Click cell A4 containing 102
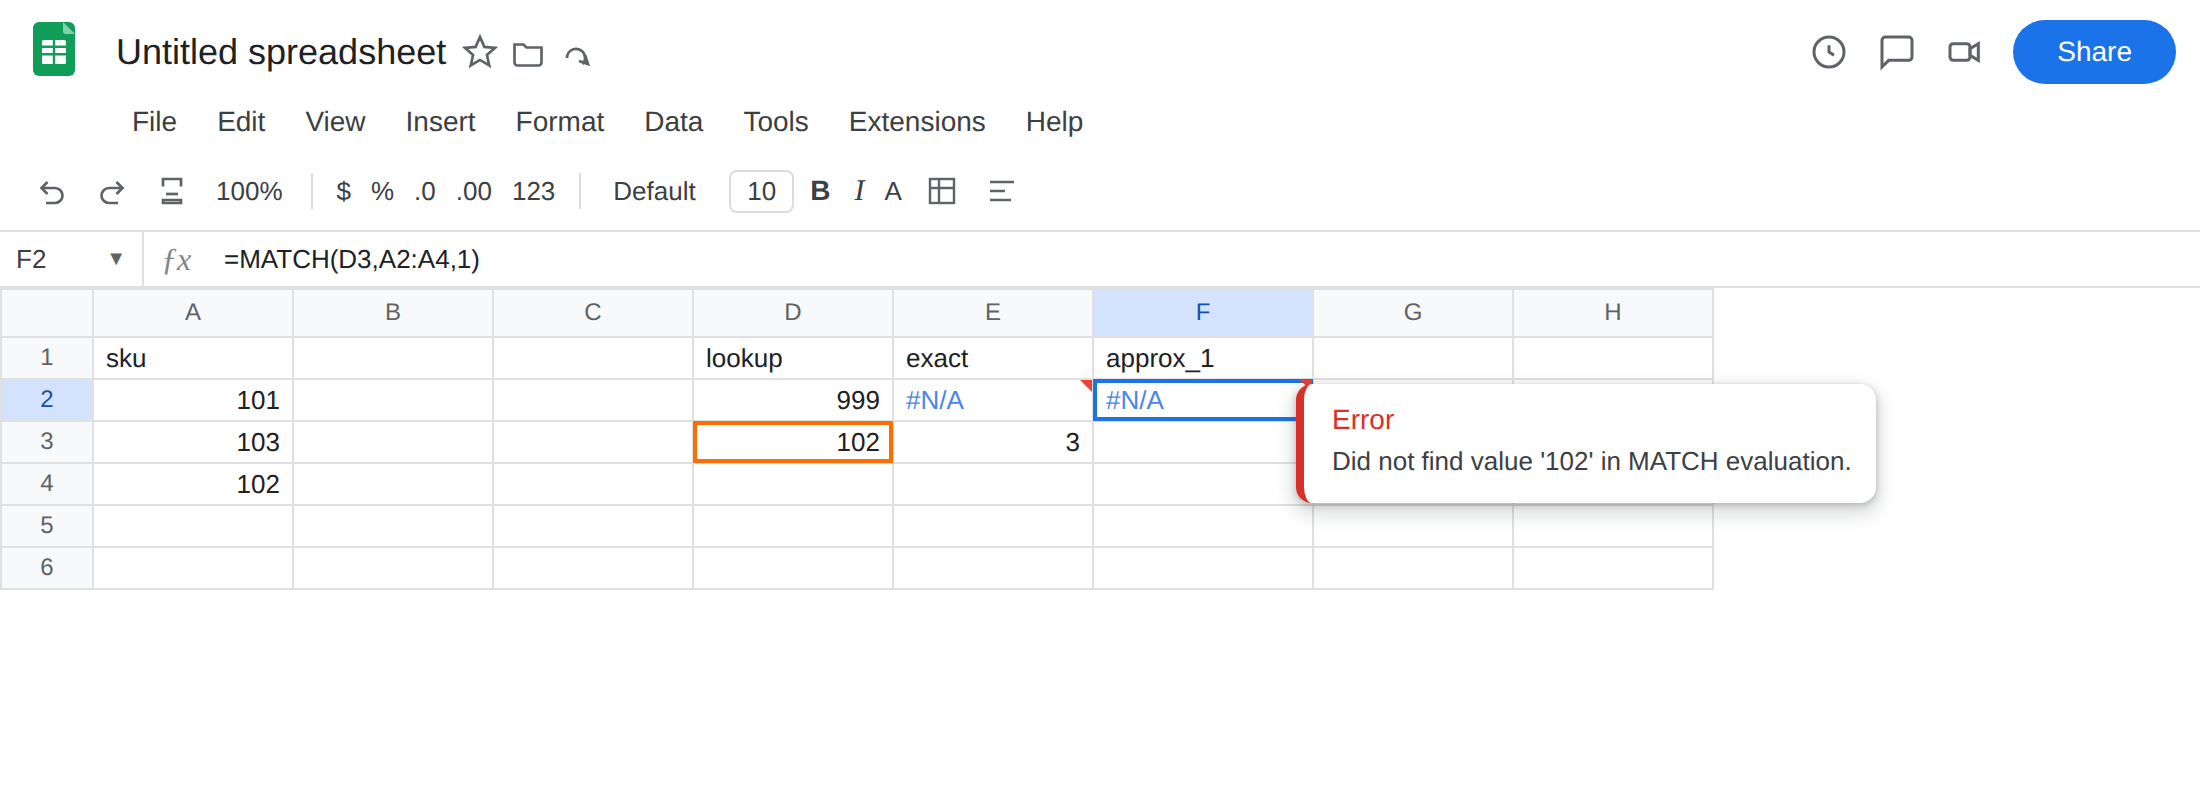The width and height of the screenshot is (2200, 800). click(193, 484)
